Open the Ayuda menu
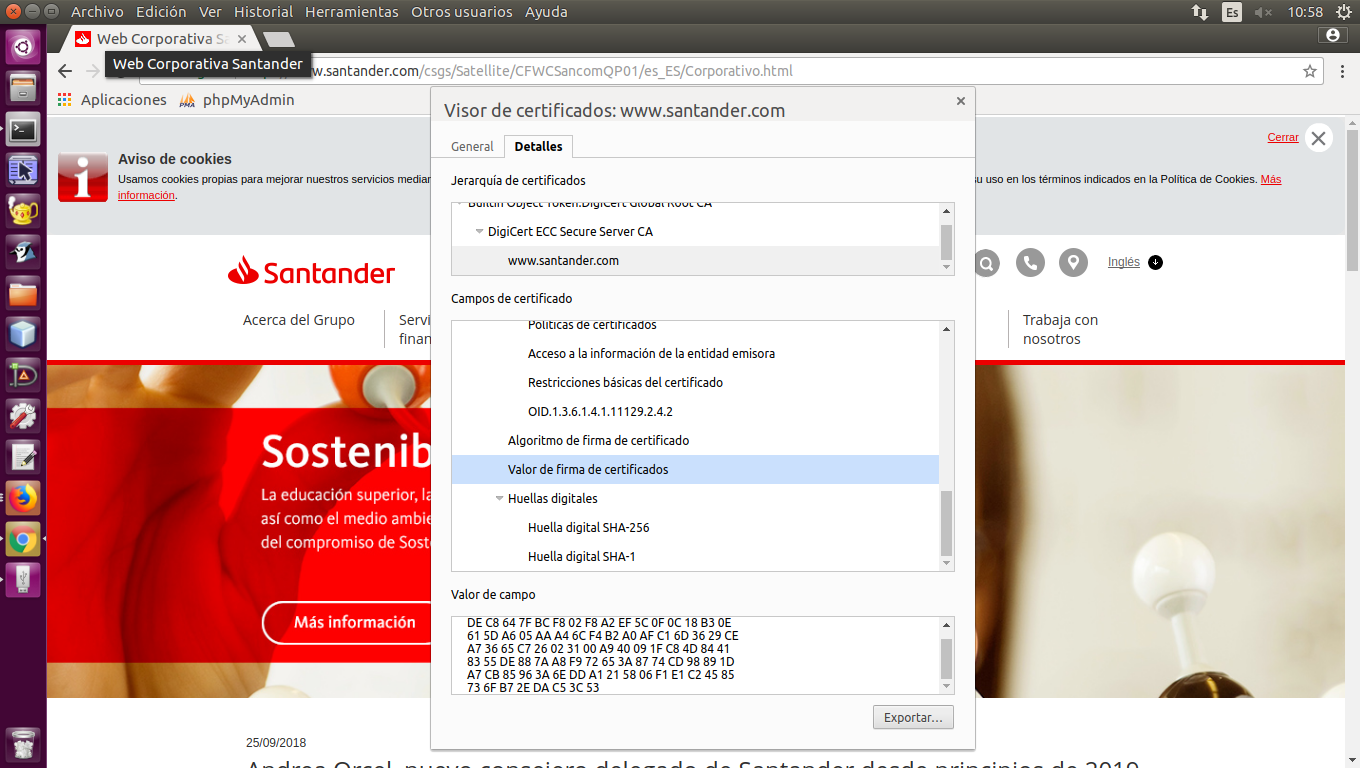This screenshot has height=768, width=1360. click(x=545, y=12)
